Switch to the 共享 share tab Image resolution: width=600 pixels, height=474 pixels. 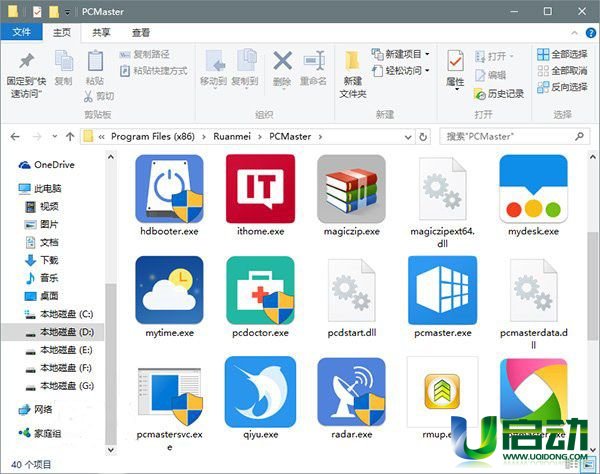[101, 33]
